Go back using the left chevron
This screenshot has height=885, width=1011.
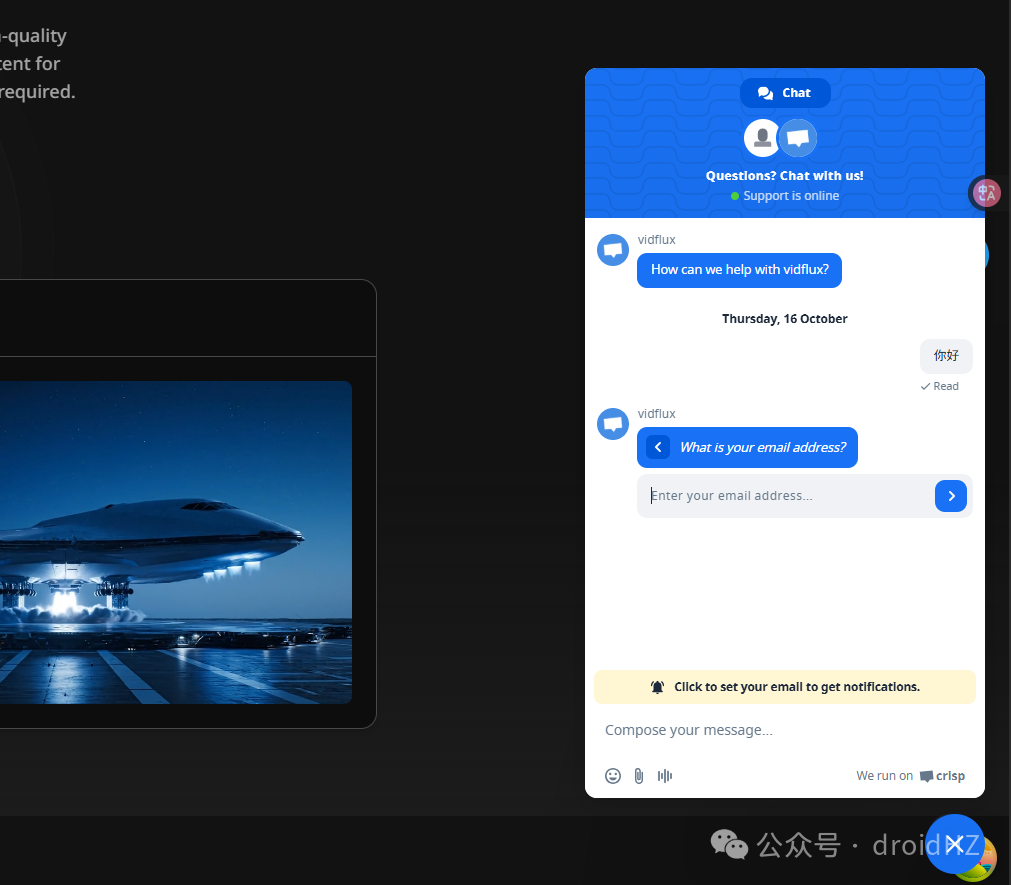click(658, 447)
